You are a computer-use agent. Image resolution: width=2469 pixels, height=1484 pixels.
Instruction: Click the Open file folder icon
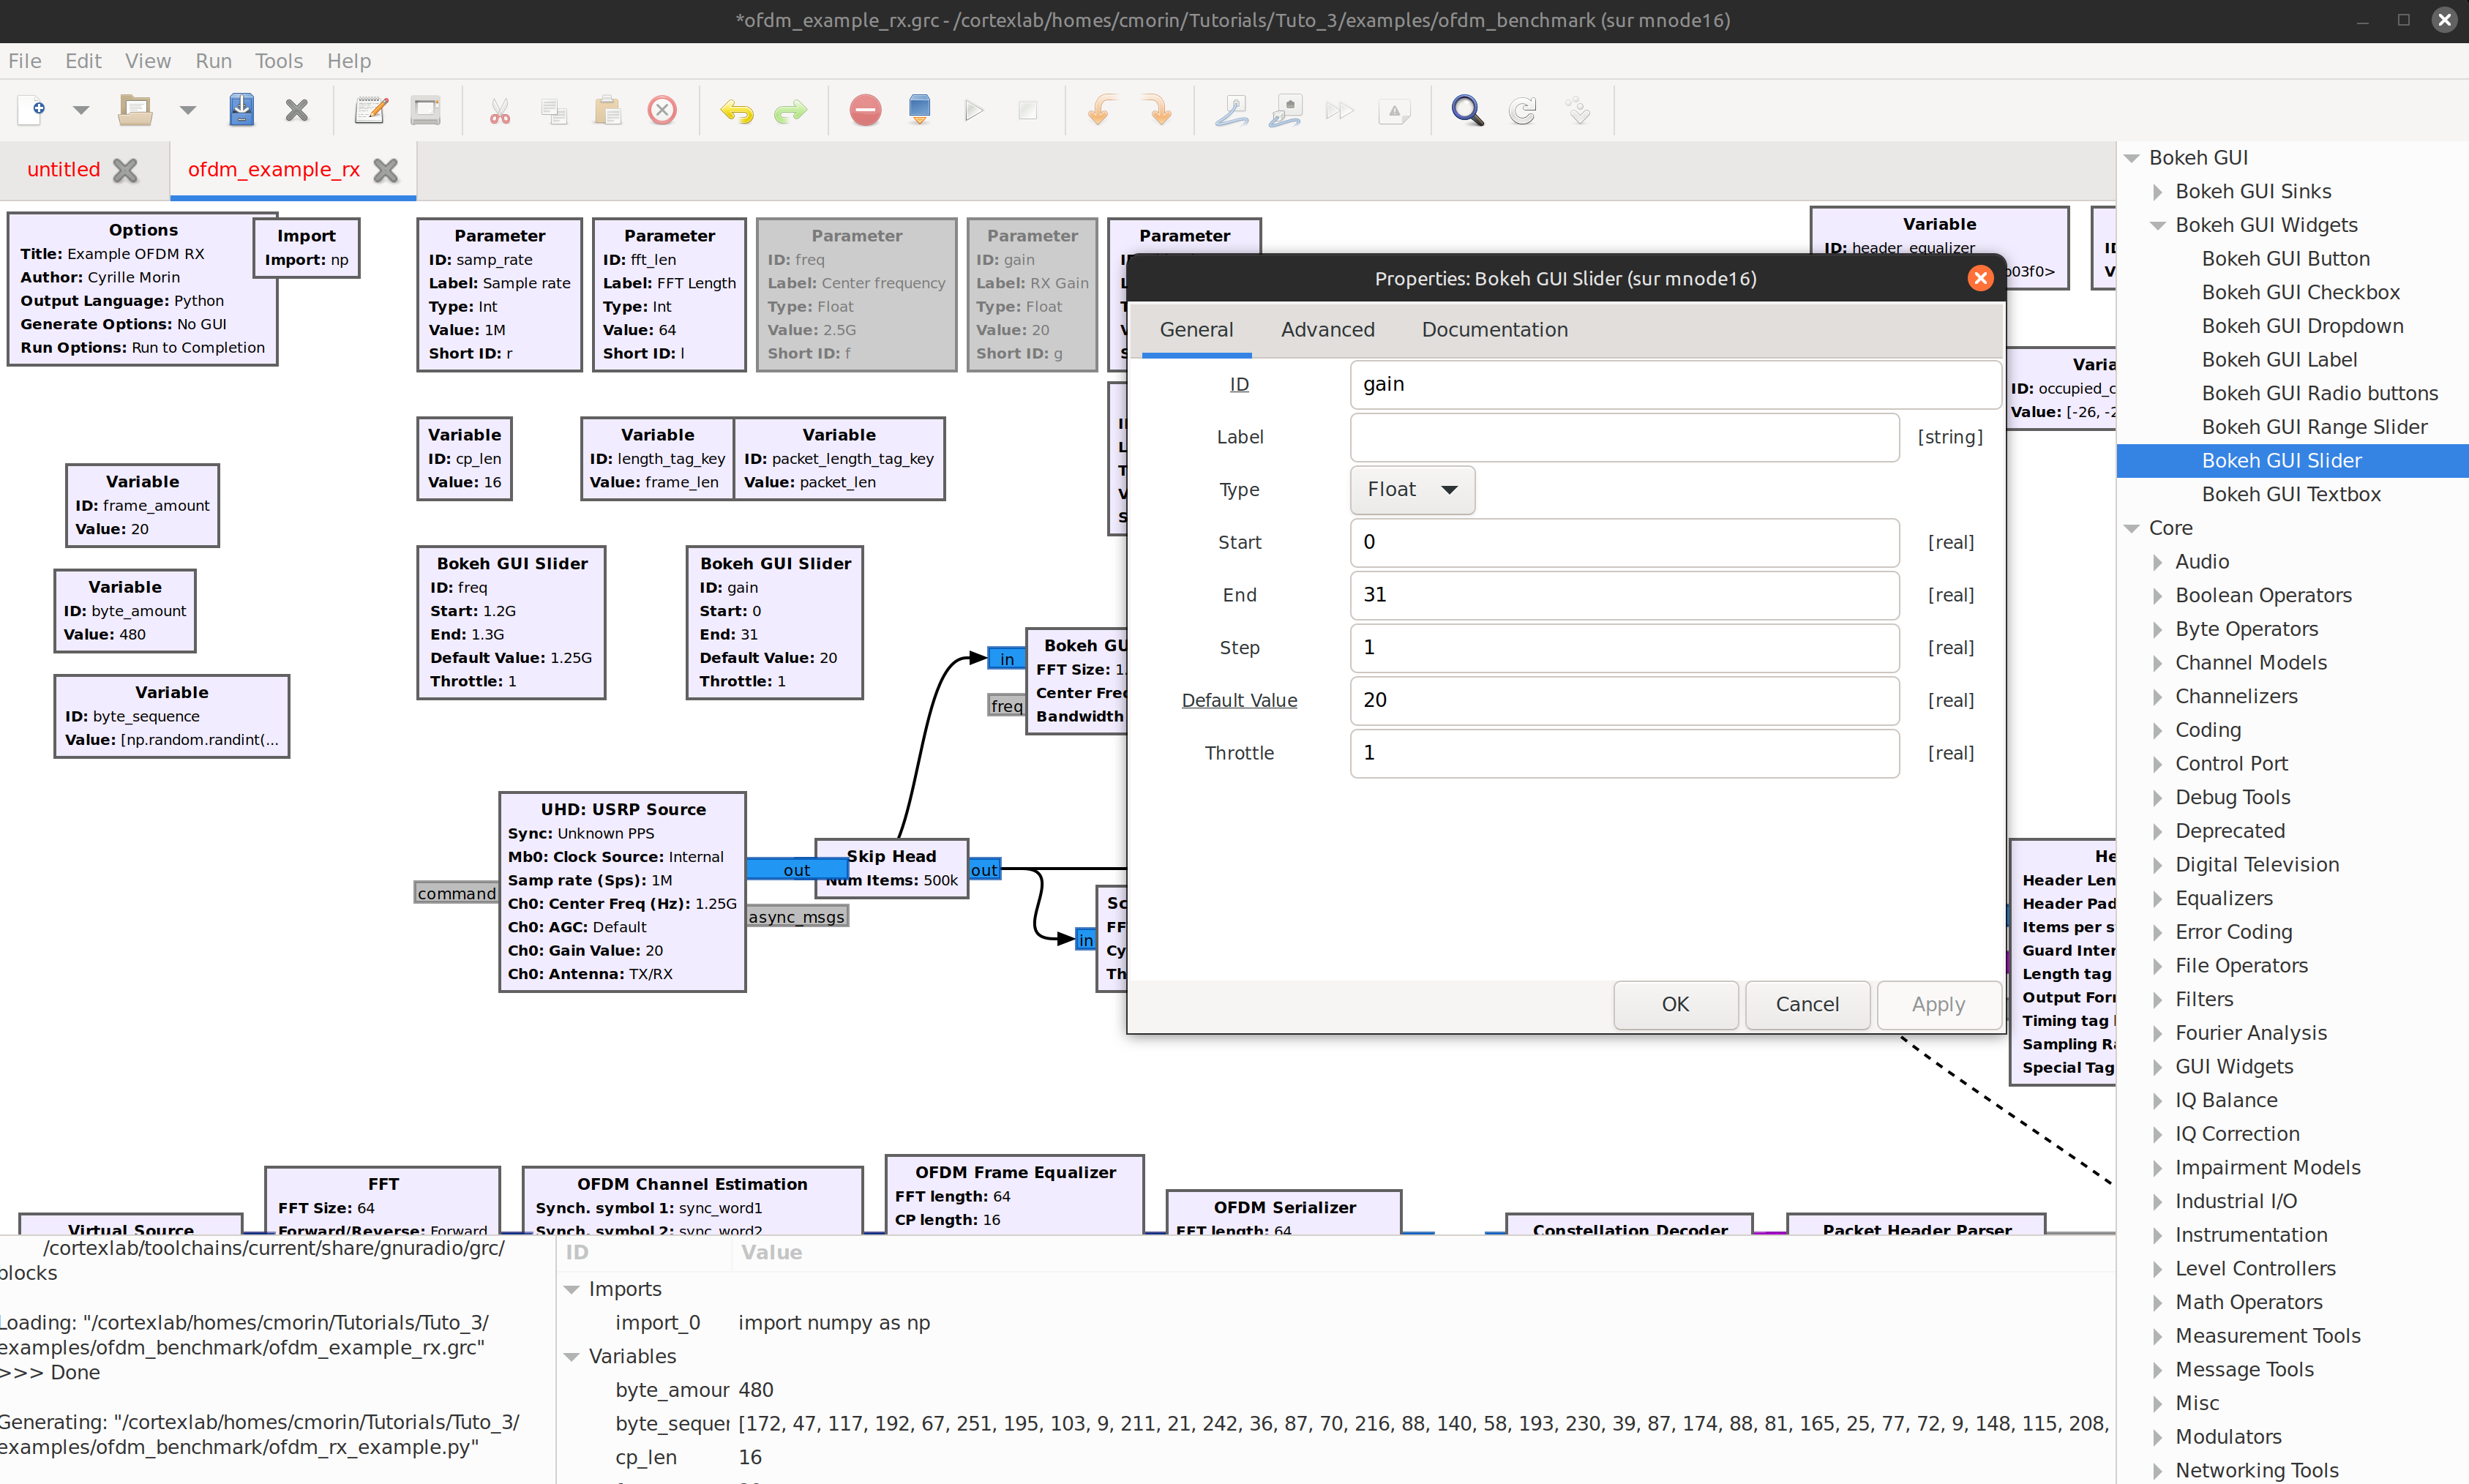[x=135, y=110]
